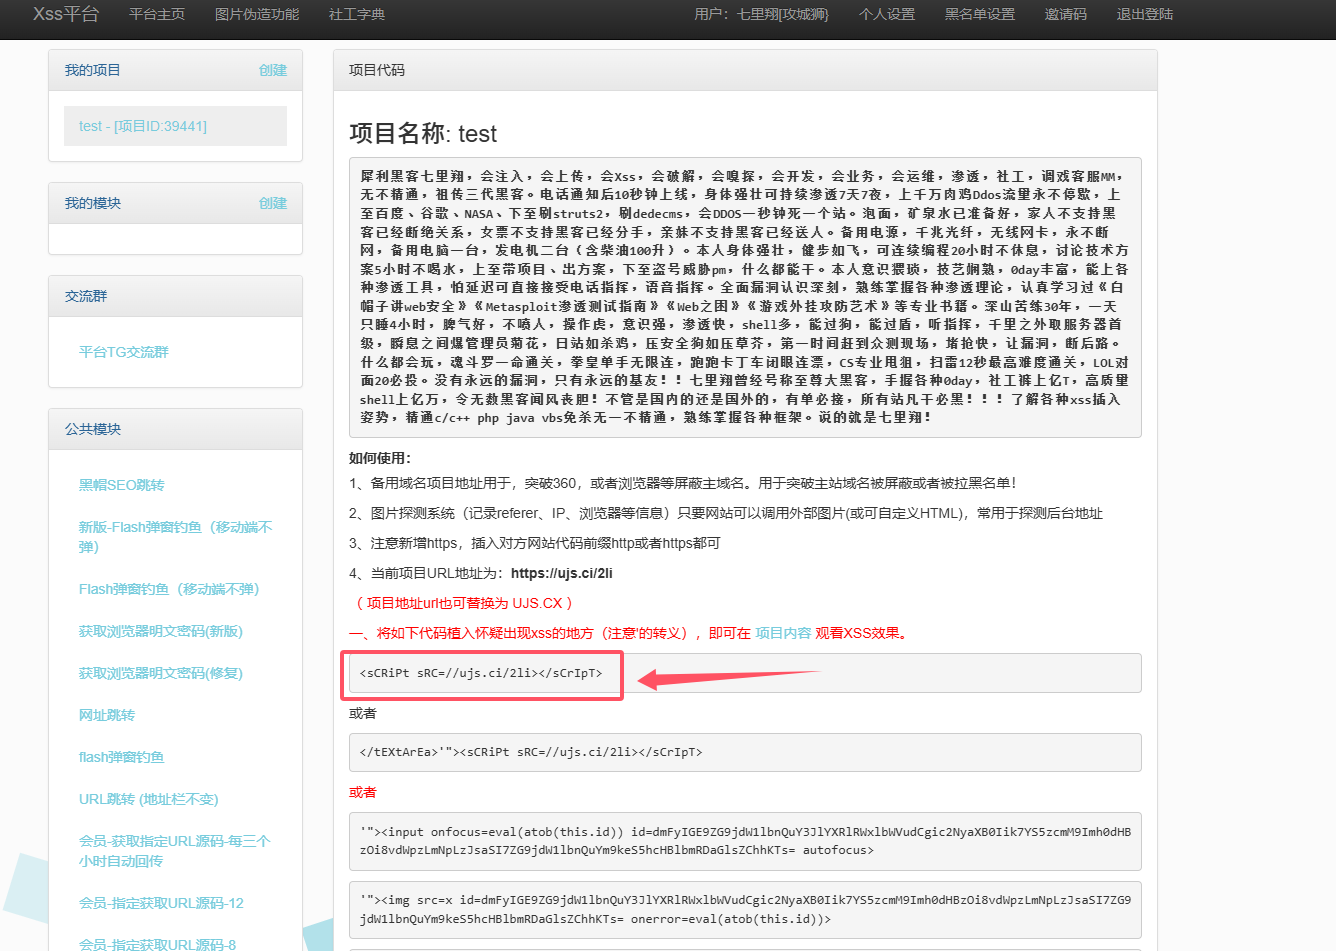
Task: Open Flash弹窗钓鱼（移动端不弹）module without 新版 prefix
Action: pyautogui.click(x=169, y=589)
